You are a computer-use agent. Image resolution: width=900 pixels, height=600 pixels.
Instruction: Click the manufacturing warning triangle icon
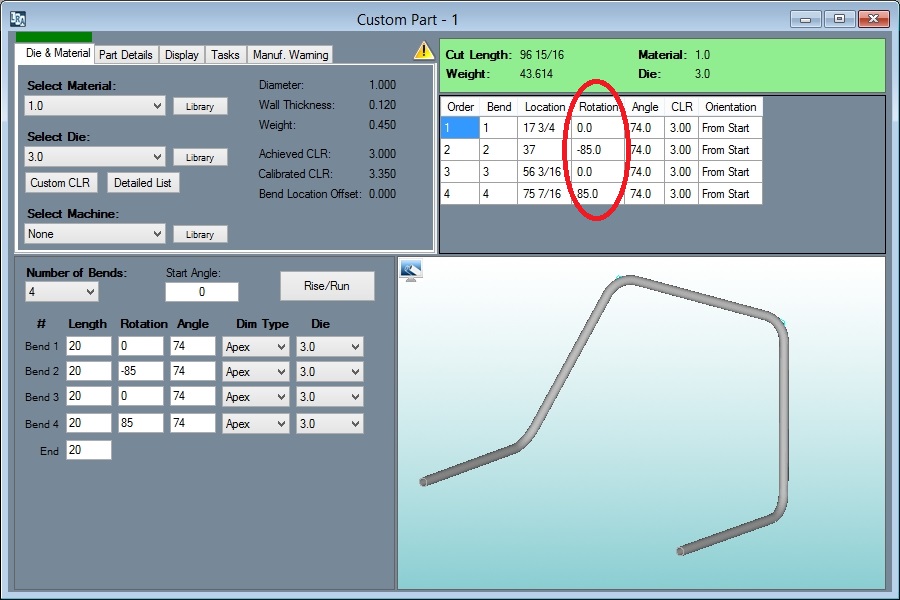point(424,51)
